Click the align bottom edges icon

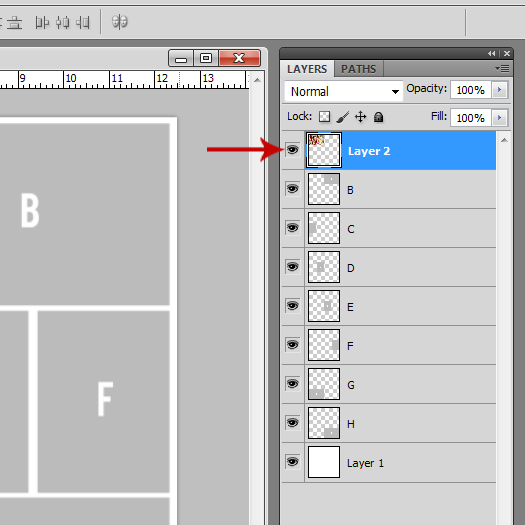click(14, 23)
